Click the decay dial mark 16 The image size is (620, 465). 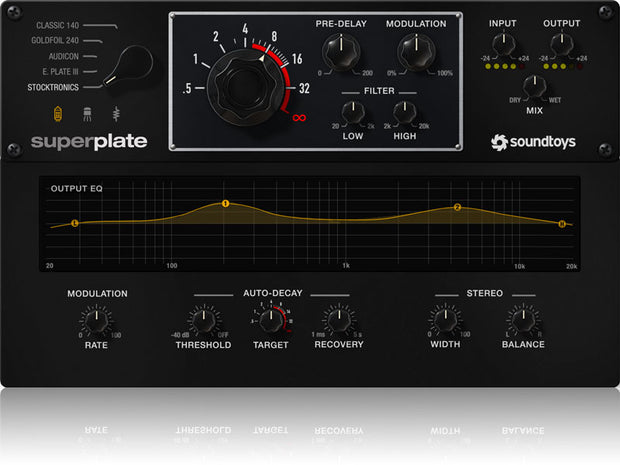pos(297,59)
